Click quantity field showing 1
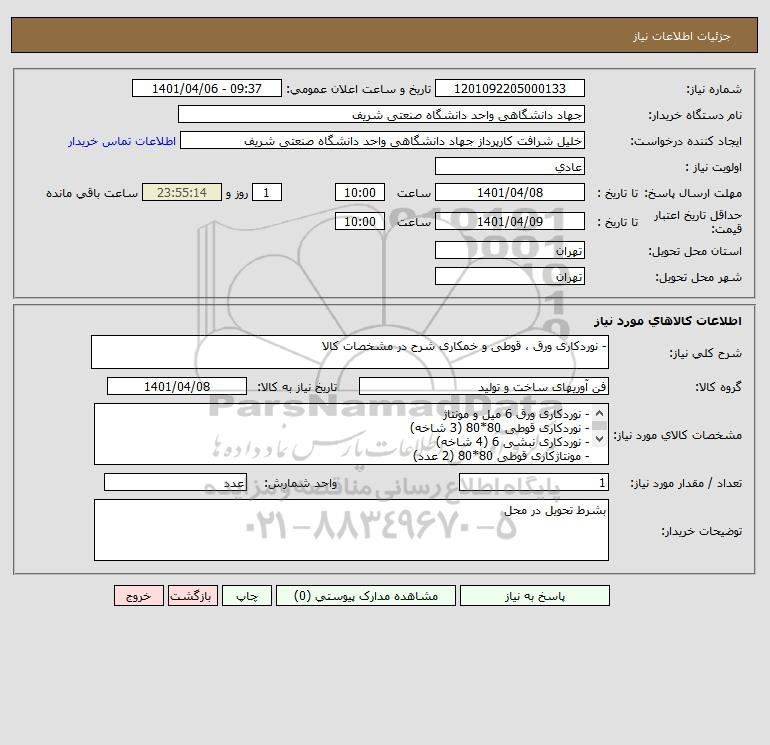This screenshot has height=745, width=770. coord(534,483)
